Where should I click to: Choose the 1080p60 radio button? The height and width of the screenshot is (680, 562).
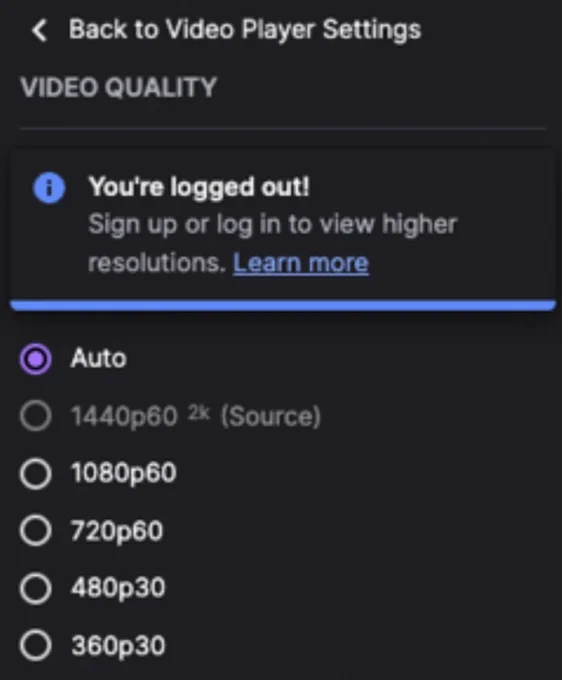click(x=36, y=473)
